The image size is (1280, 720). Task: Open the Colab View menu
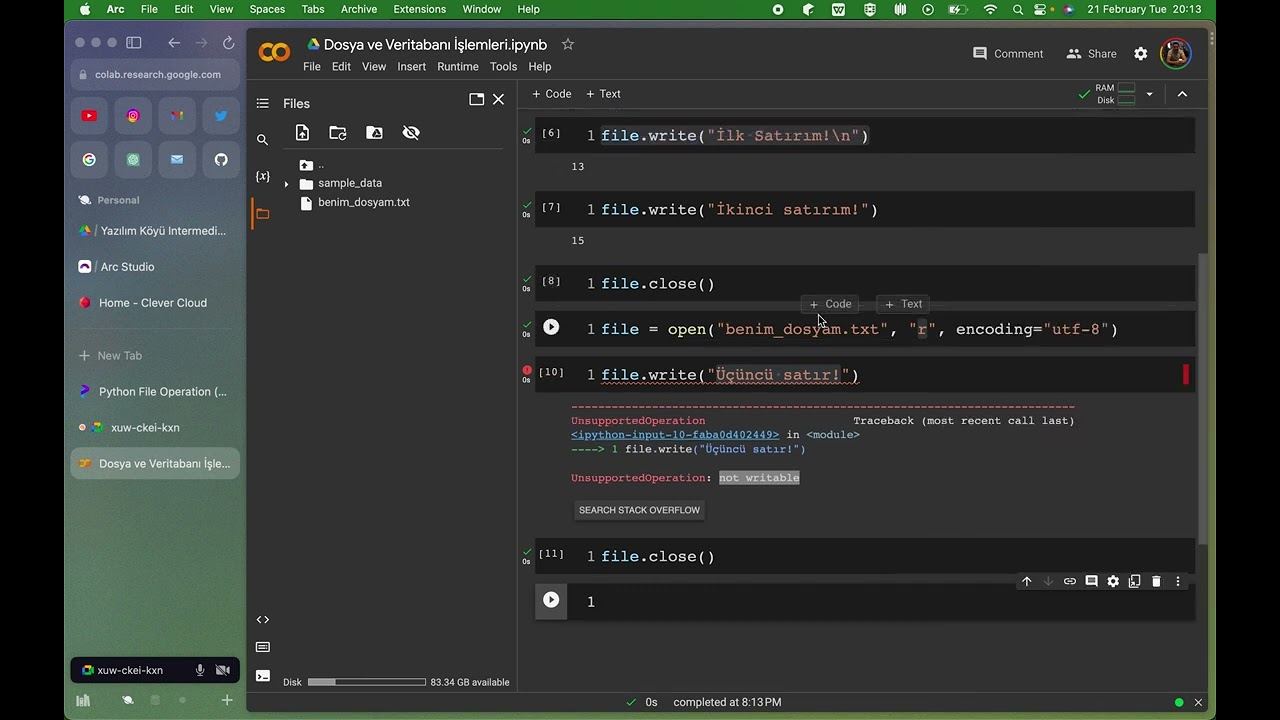point(374,67)
